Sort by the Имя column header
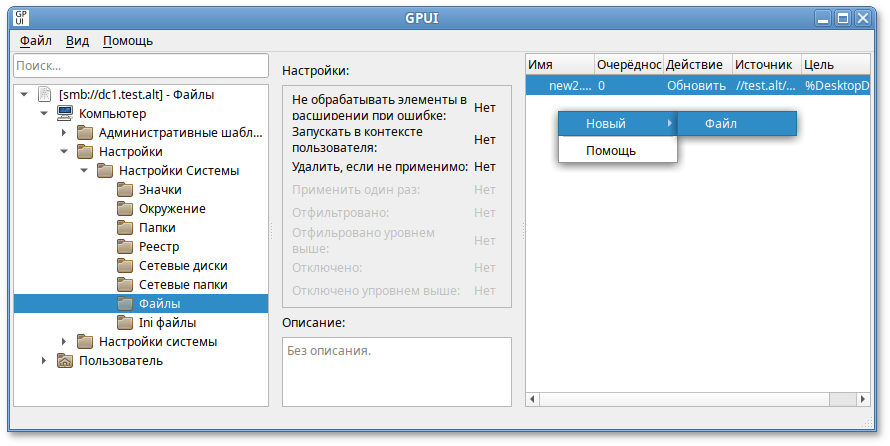 [x=560, y=65]
